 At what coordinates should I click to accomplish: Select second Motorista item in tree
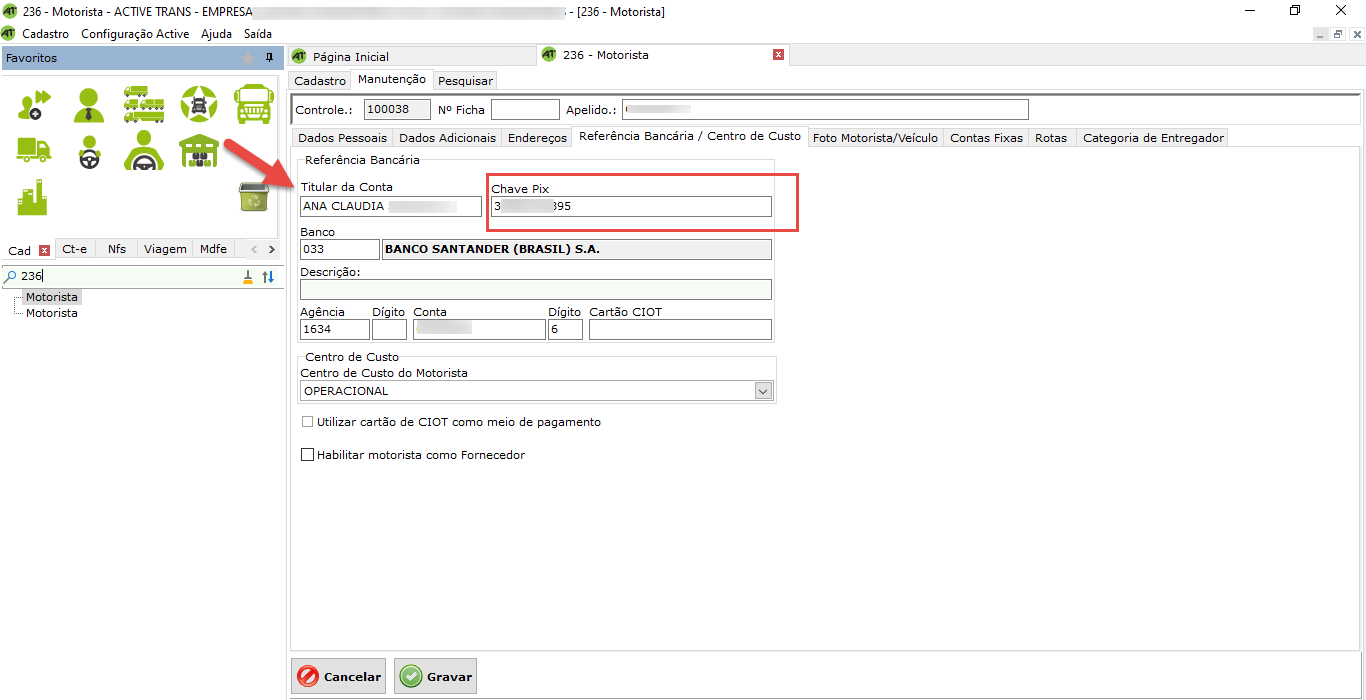click(52, 313)
